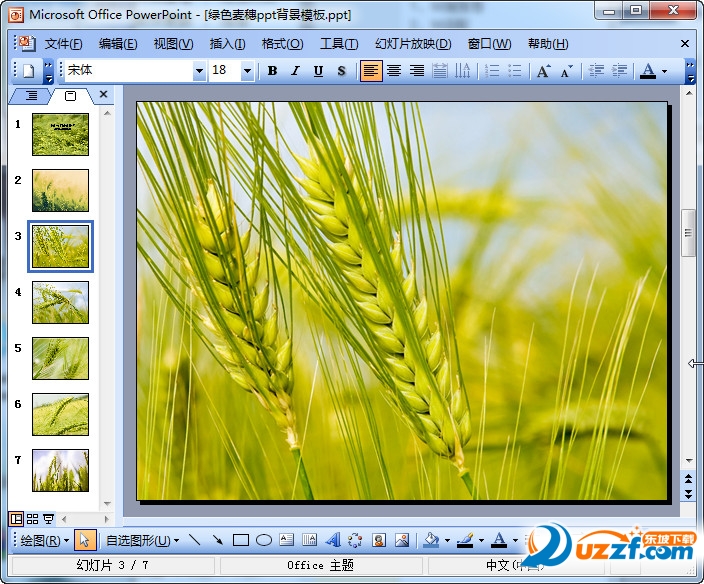Toggle underline formatting
This screenshot has height=584, width=704.
318,71
